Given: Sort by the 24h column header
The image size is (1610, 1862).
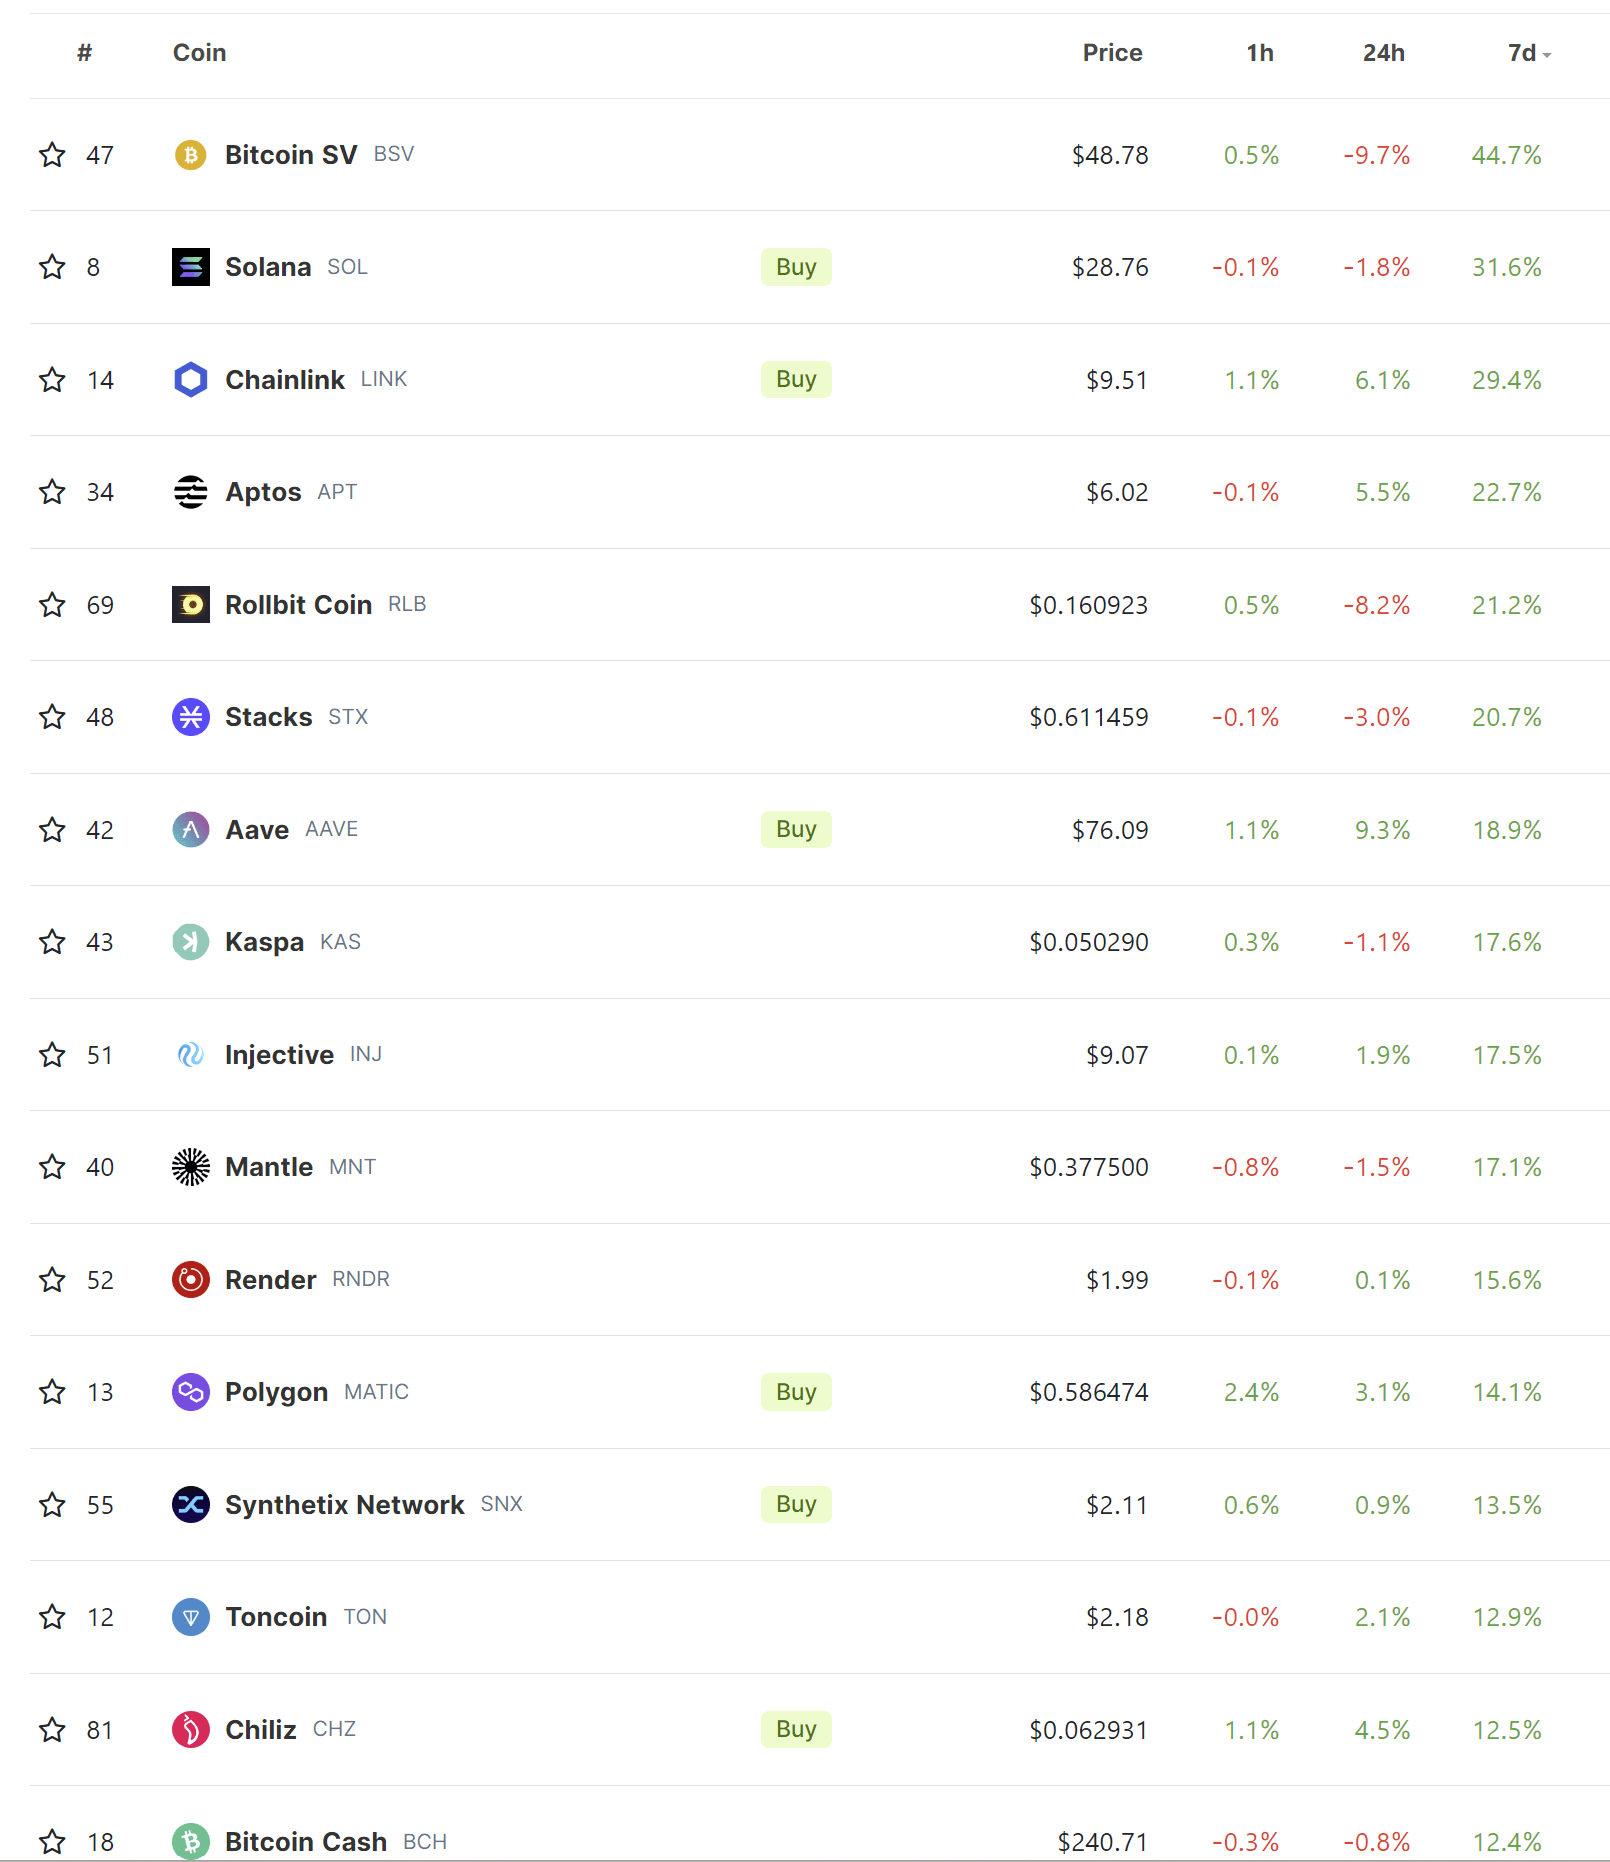Looking at the screenshot, I should tap(1383, 52).
